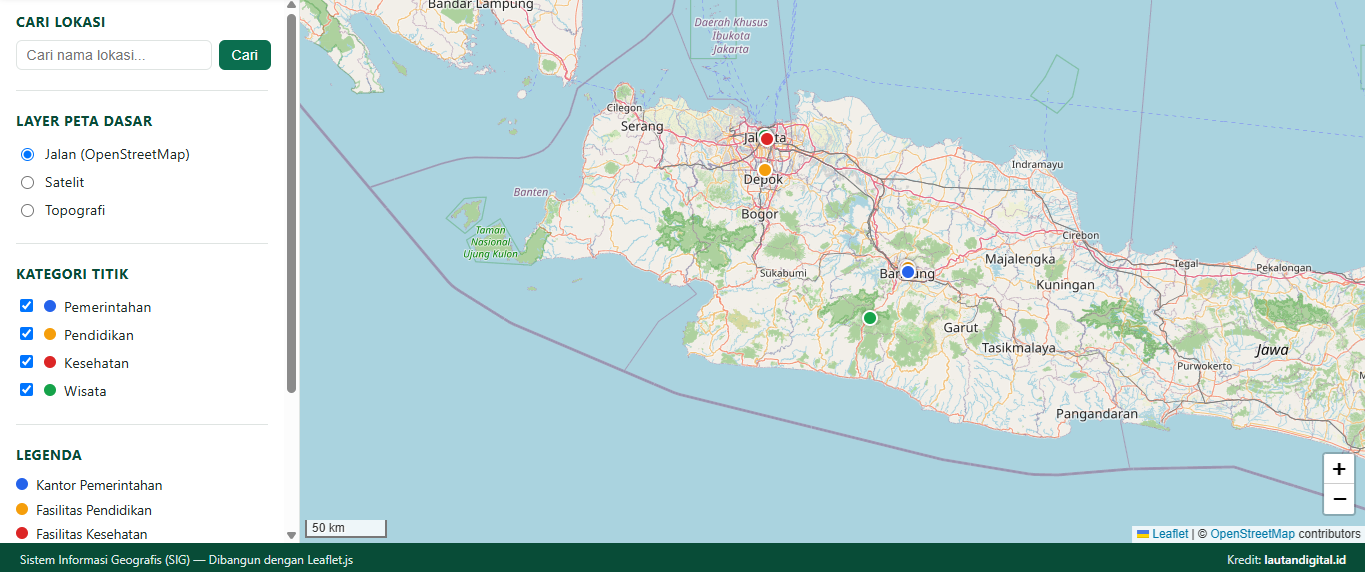Uncheck the Kesehatan category checkbox

point(27,362)
